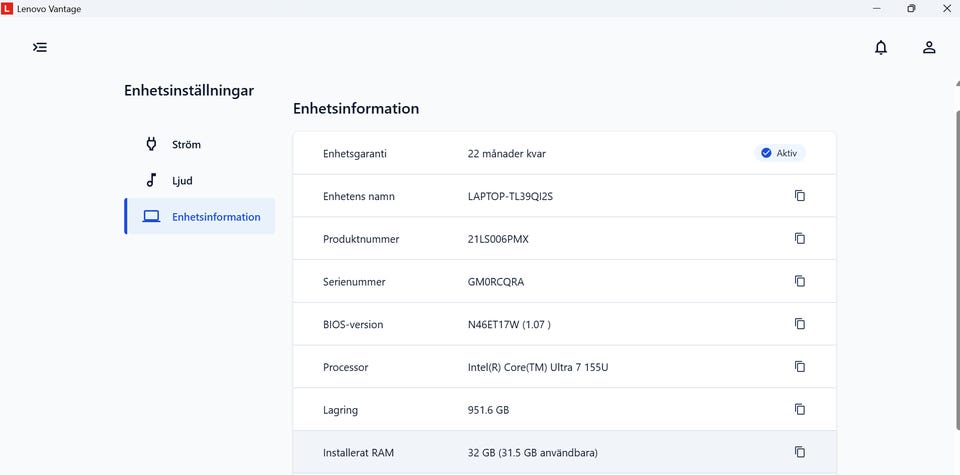The width and height of the screenshot is (960, 475).
Task: Copy the Lagring storage value
Action: (x=799, y=409)
